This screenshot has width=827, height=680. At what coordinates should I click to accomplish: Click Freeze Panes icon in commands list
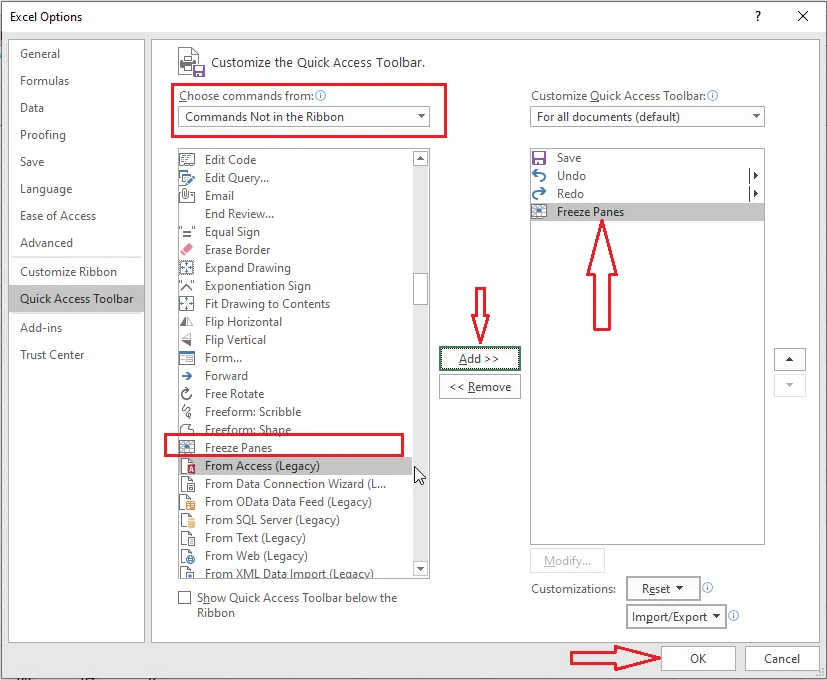187,447
